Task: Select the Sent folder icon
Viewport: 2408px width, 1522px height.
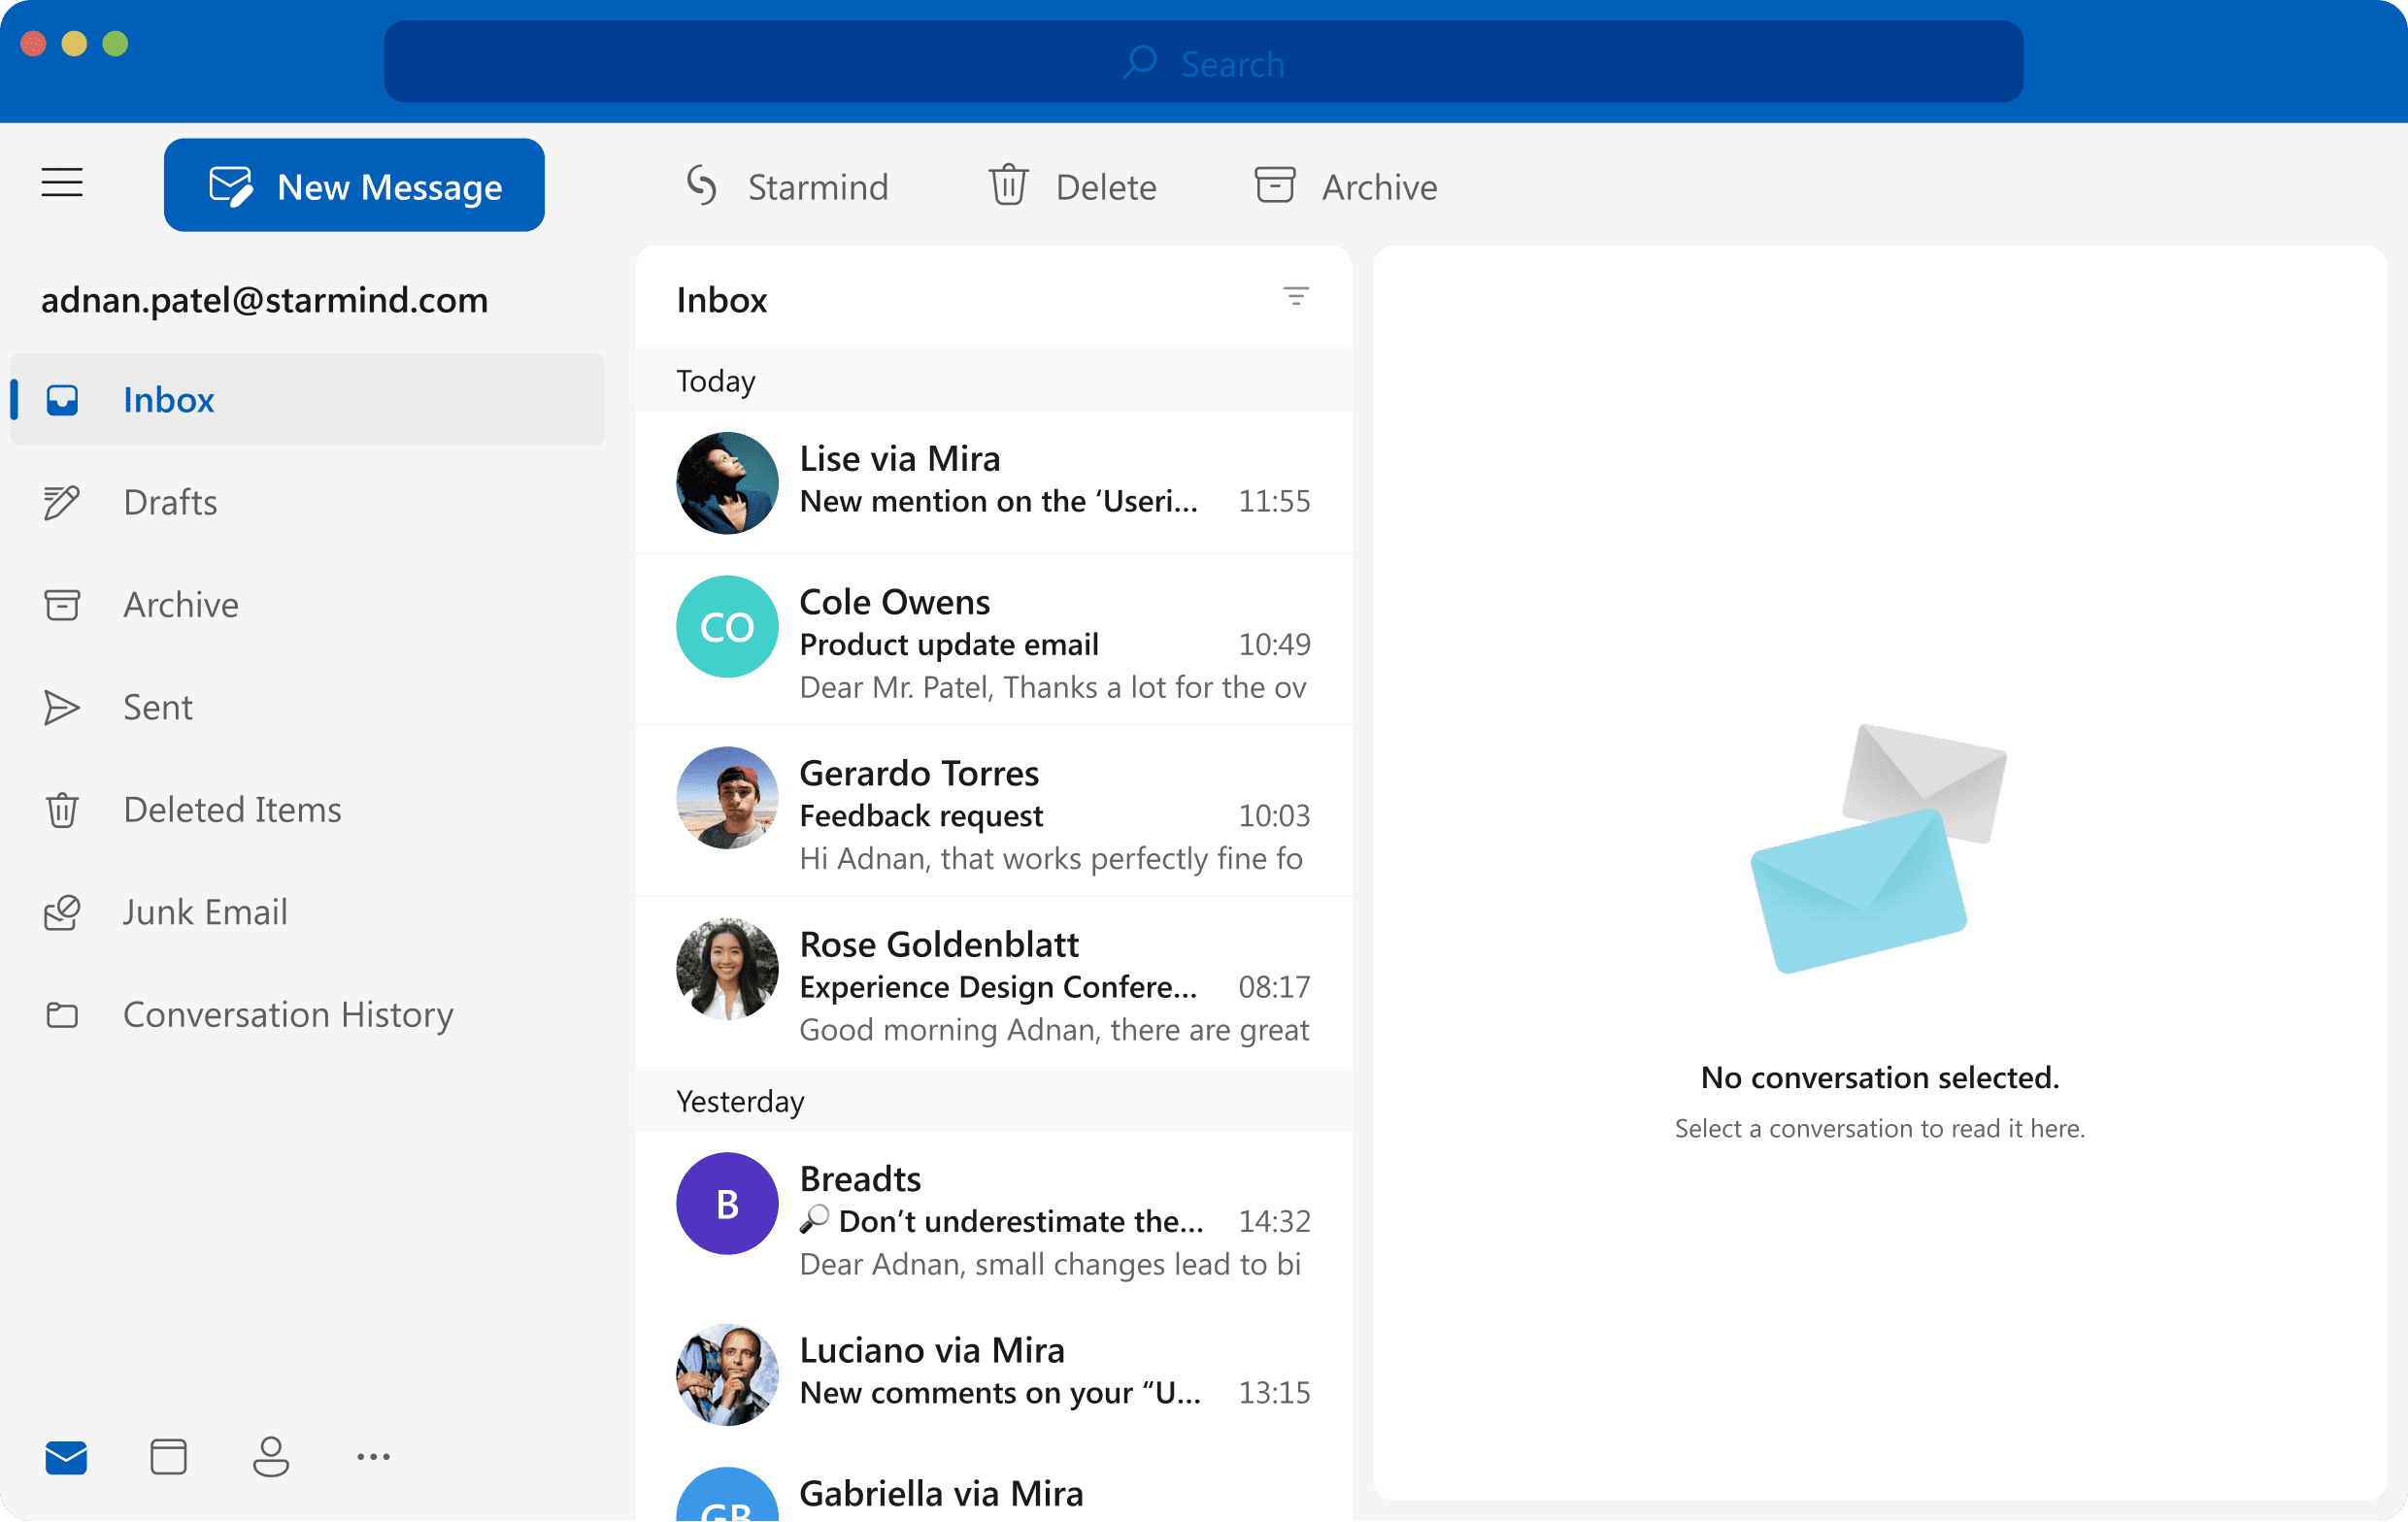Action: click(62, 708)
